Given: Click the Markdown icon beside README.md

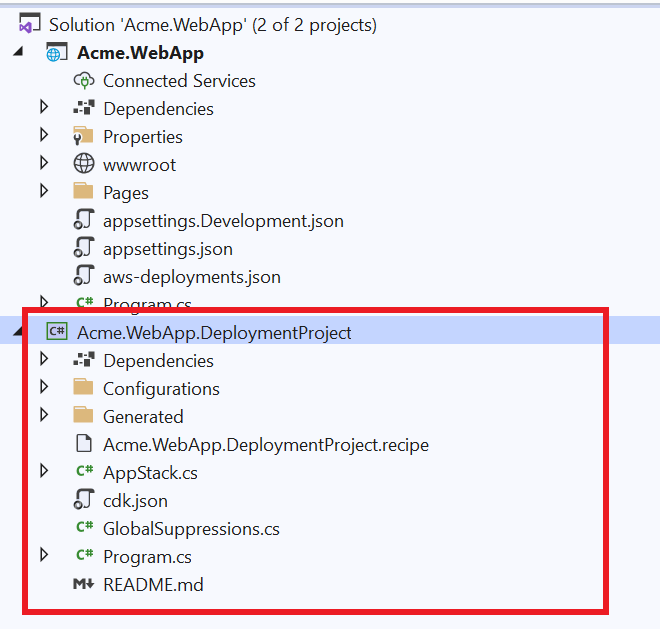Looking at the screenshot, I should coord(83,584).
